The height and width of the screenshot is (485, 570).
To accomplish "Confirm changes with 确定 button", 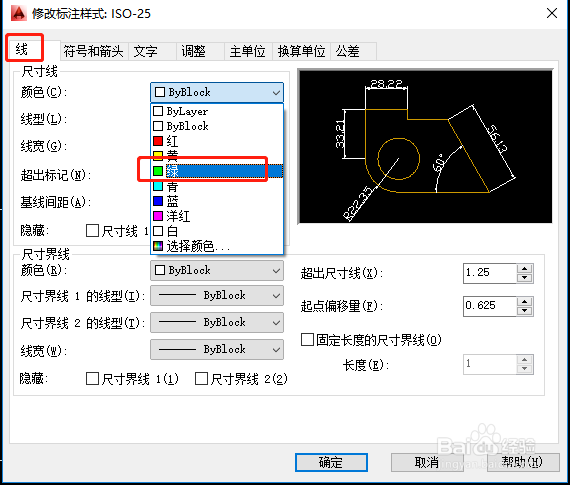I will click(331, 462).
